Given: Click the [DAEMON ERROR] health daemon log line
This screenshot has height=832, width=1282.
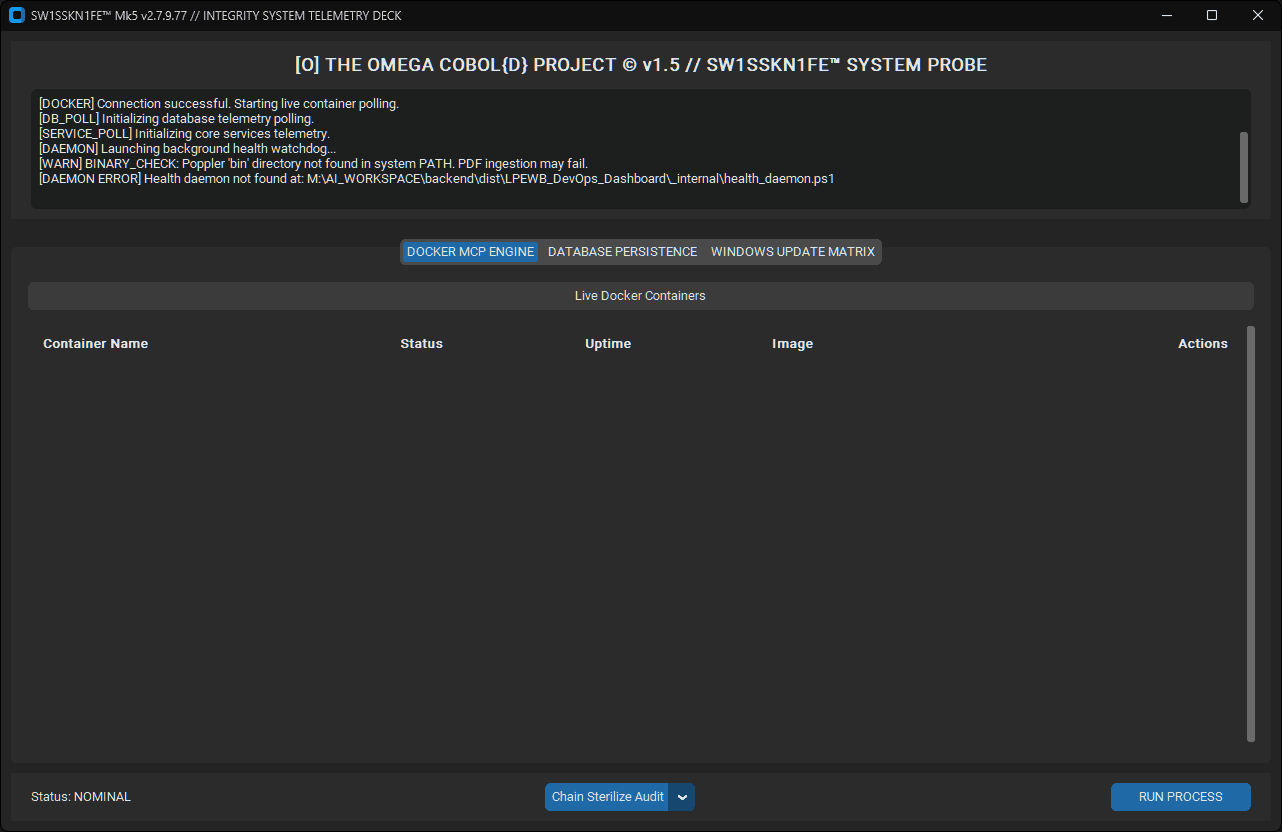Looking at the screenshot, I should point(436,179).
